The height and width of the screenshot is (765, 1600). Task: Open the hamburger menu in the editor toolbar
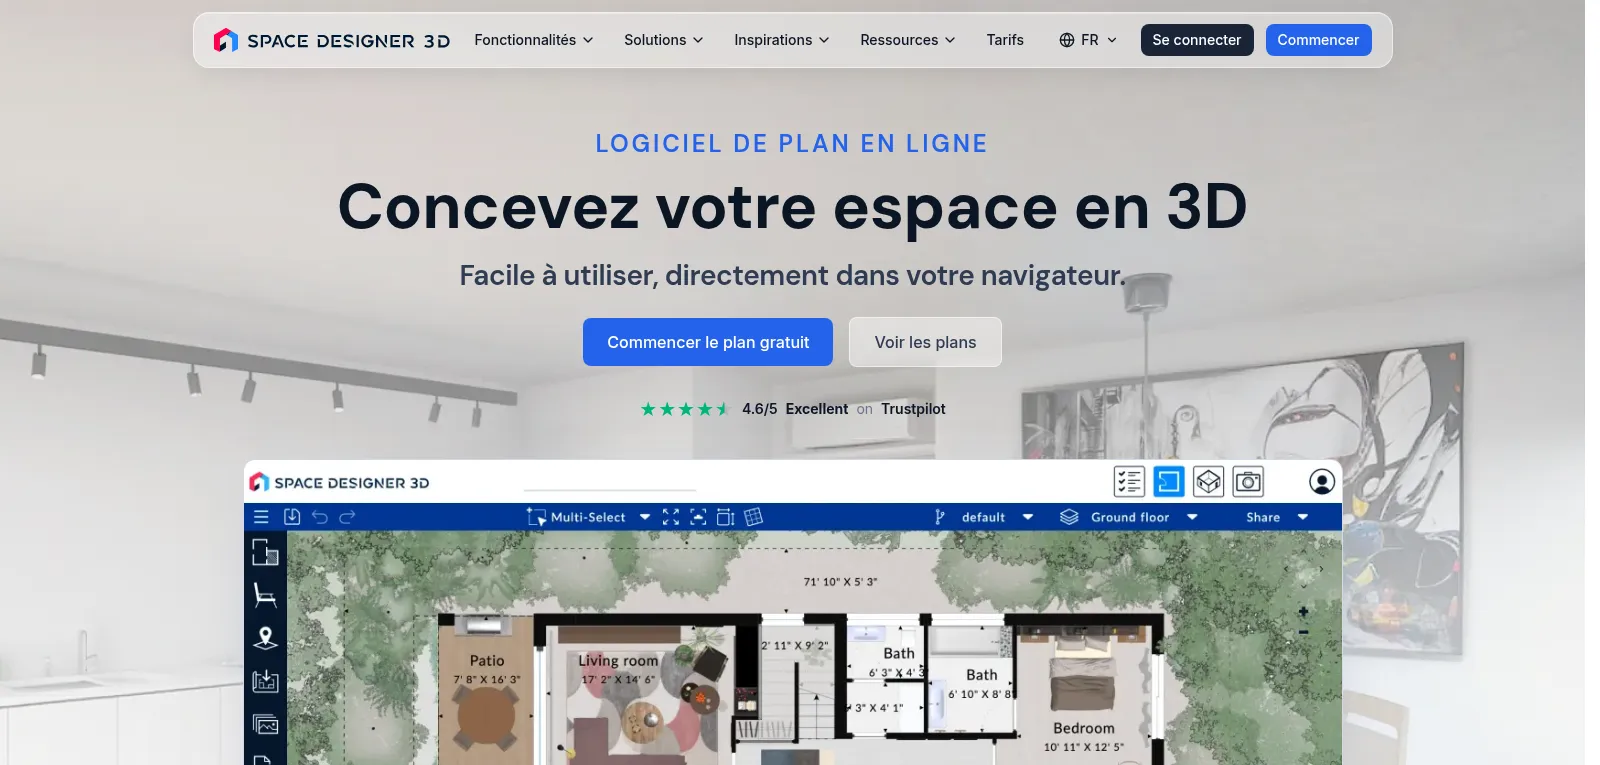click(x=261, y=517)
